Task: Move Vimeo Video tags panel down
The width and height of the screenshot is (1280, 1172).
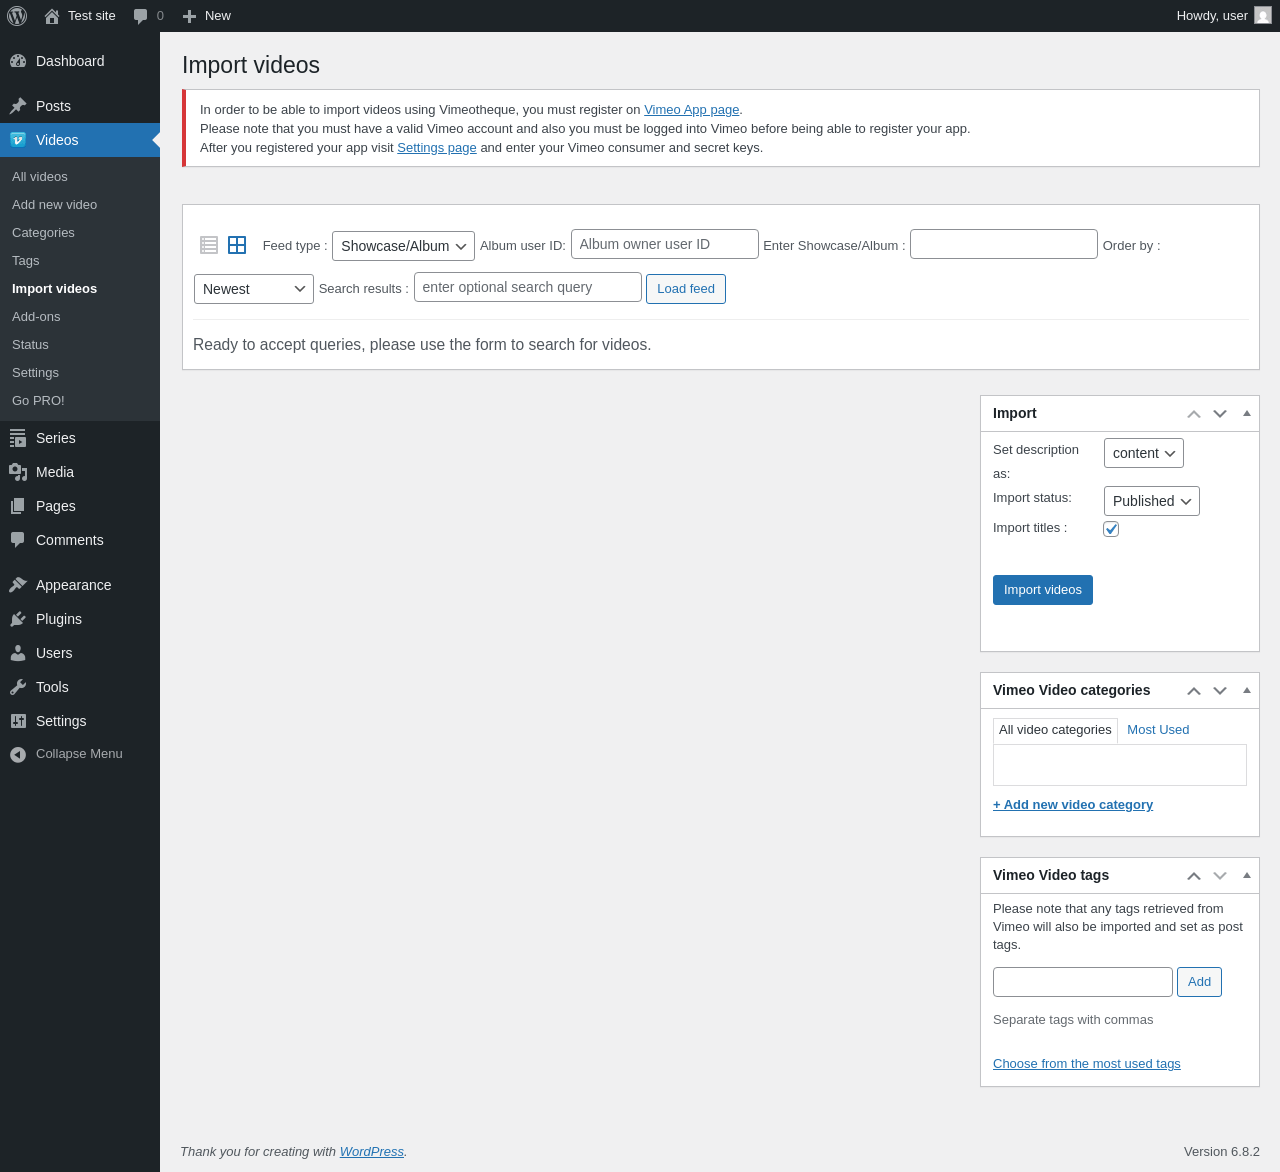Action: click(1220, 876)
